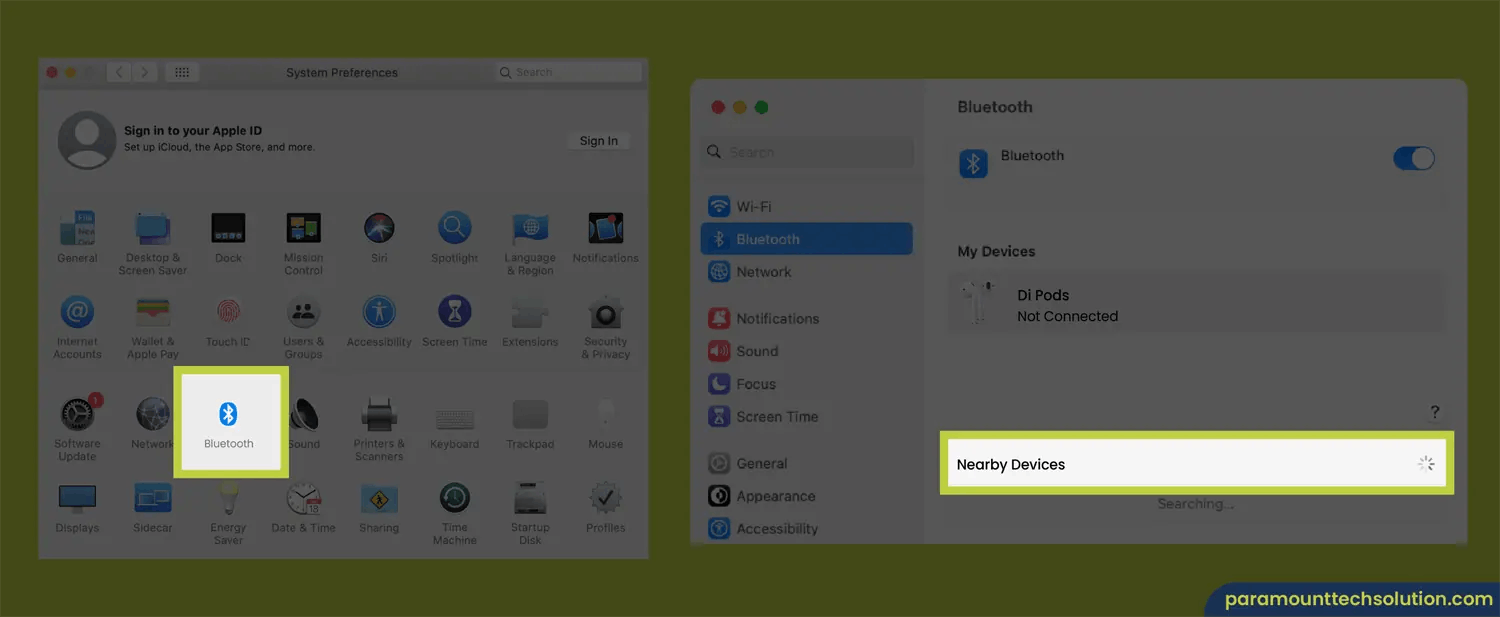Open Mission Control preferences
The width and height of the screenshot is (1500, 617).
(303, 242)
